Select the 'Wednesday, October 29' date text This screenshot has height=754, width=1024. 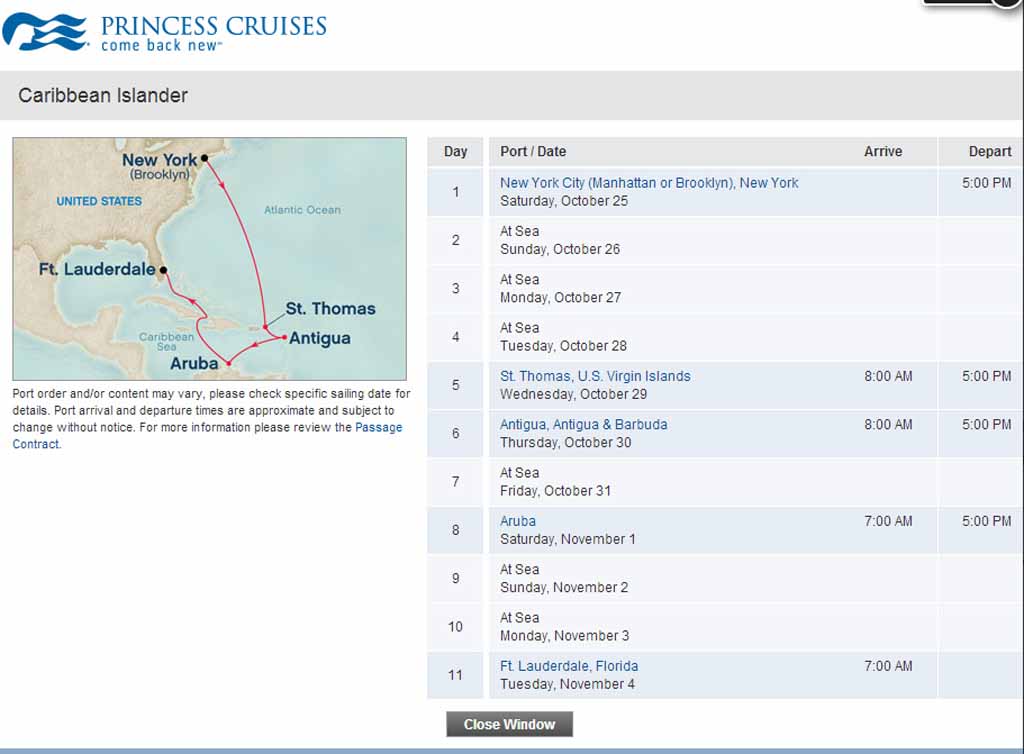573,394
